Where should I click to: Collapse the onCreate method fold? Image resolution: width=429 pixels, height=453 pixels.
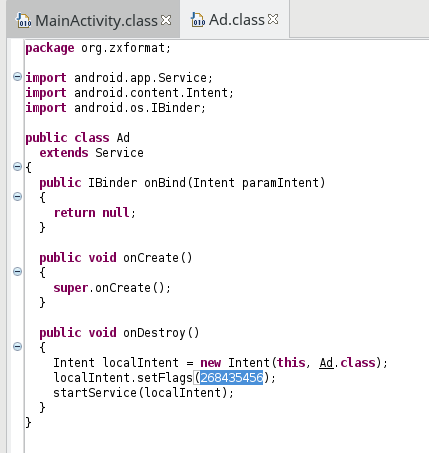pyautogui.click(x=17, y=271)
